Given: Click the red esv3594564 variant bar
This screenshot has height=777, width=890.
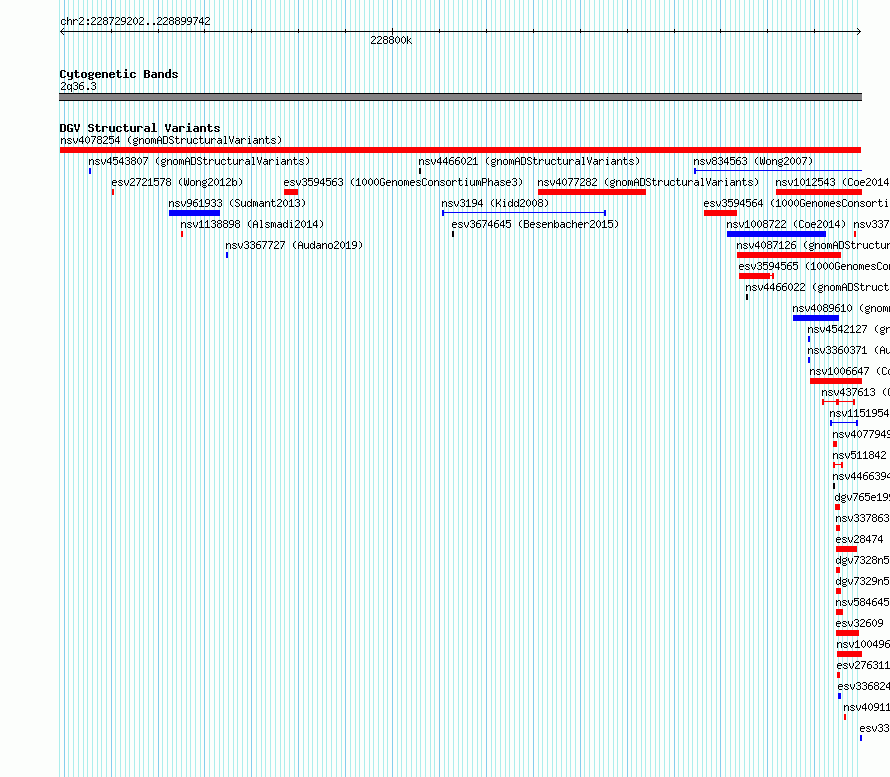Looking at the screenshot, I should point(720,213).
